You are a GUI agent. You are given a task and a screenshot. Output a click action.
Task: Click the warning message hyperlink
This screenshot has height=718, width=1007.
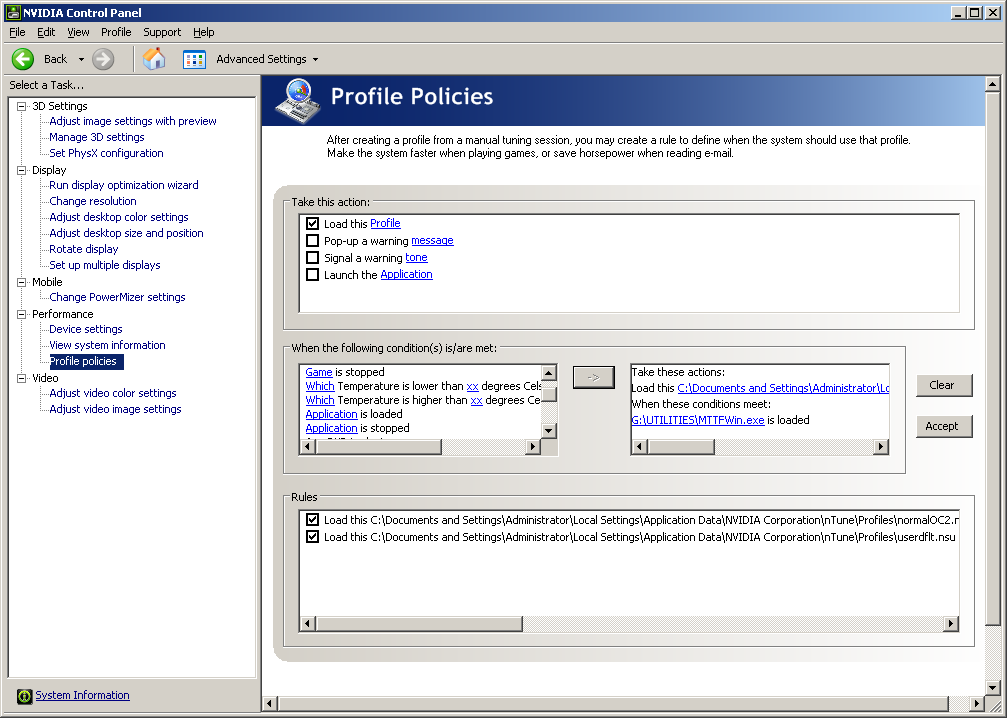(x=432, y=241)
